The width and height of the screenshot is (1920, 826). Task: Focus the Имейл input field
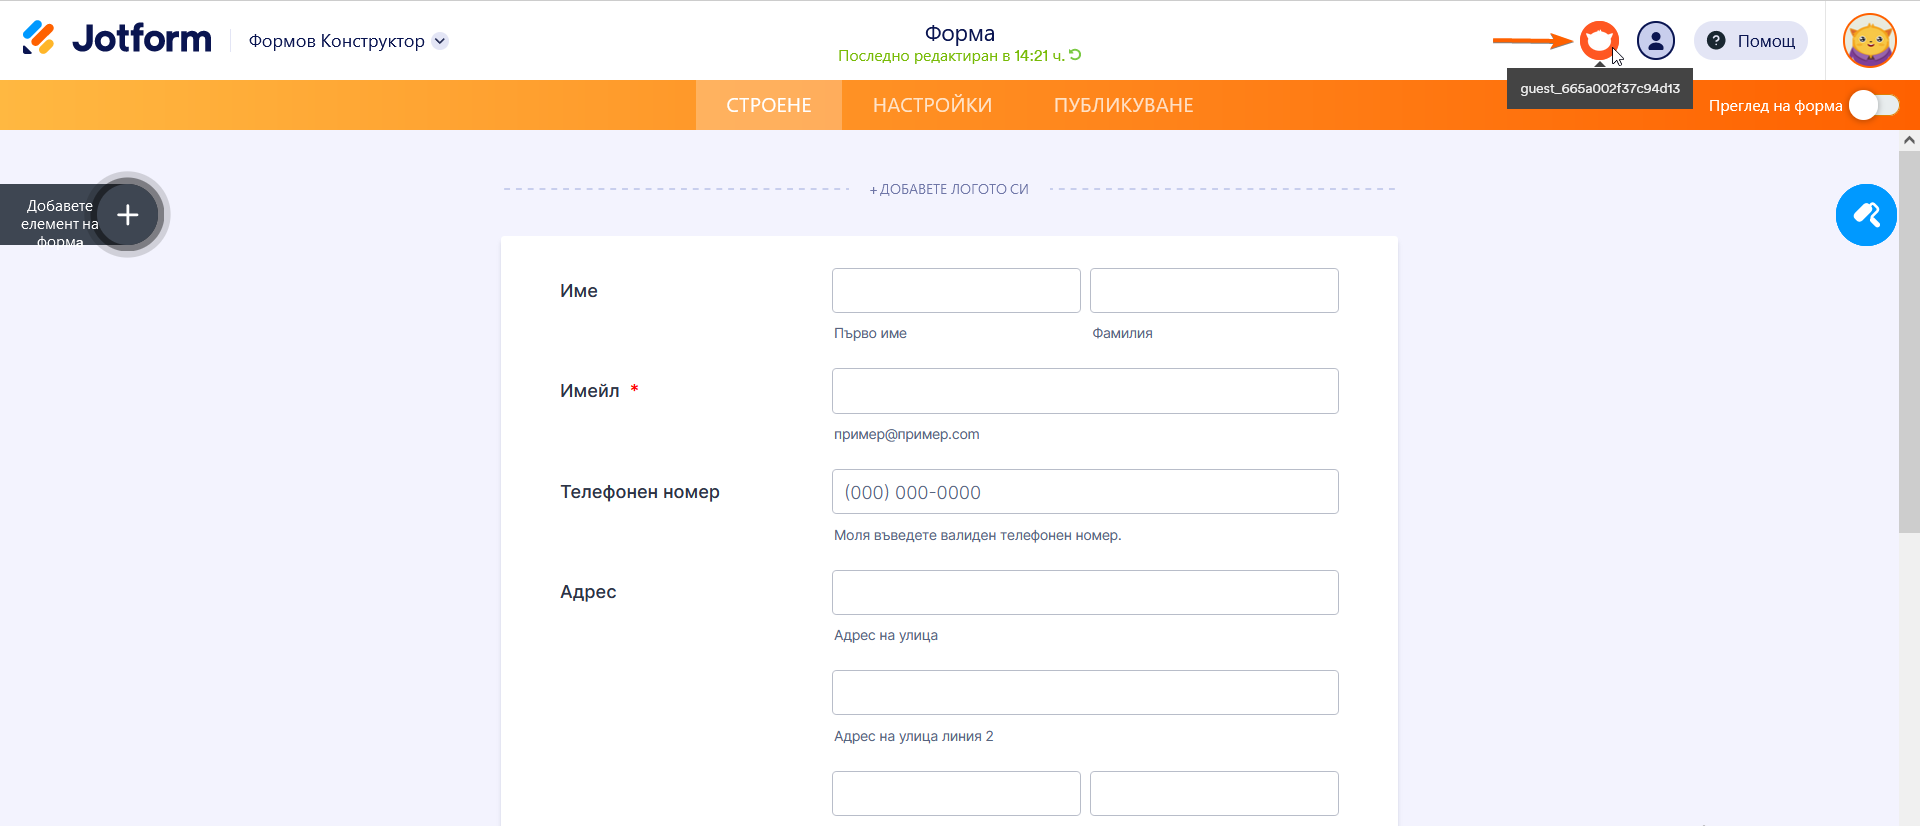click(1084, 391)
